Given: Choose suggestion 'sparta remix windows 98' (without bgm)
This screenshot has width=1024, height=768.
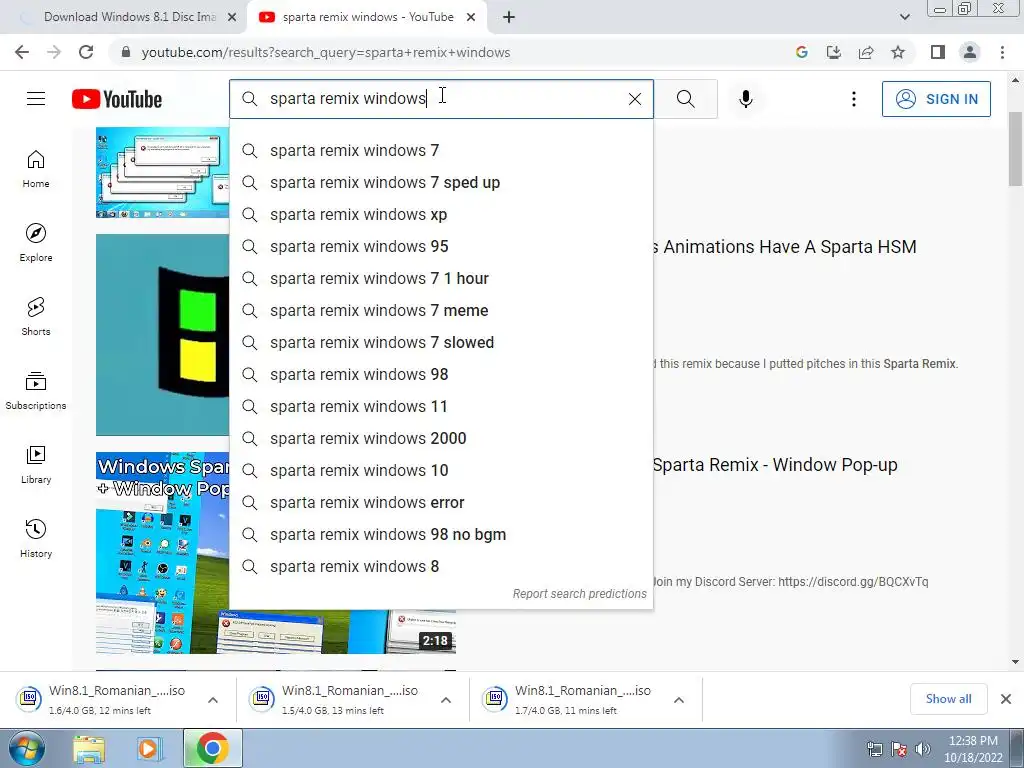Looking at the screenshot, I should click(441, 374).
